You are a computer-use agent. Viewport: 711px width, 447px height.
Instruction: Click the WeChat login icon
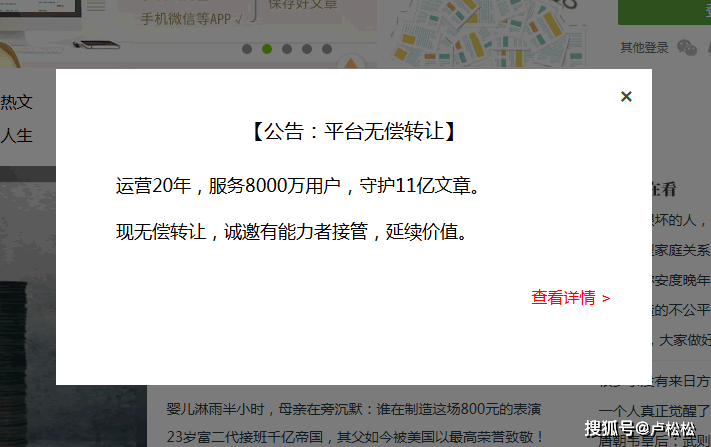click(686, 48)
